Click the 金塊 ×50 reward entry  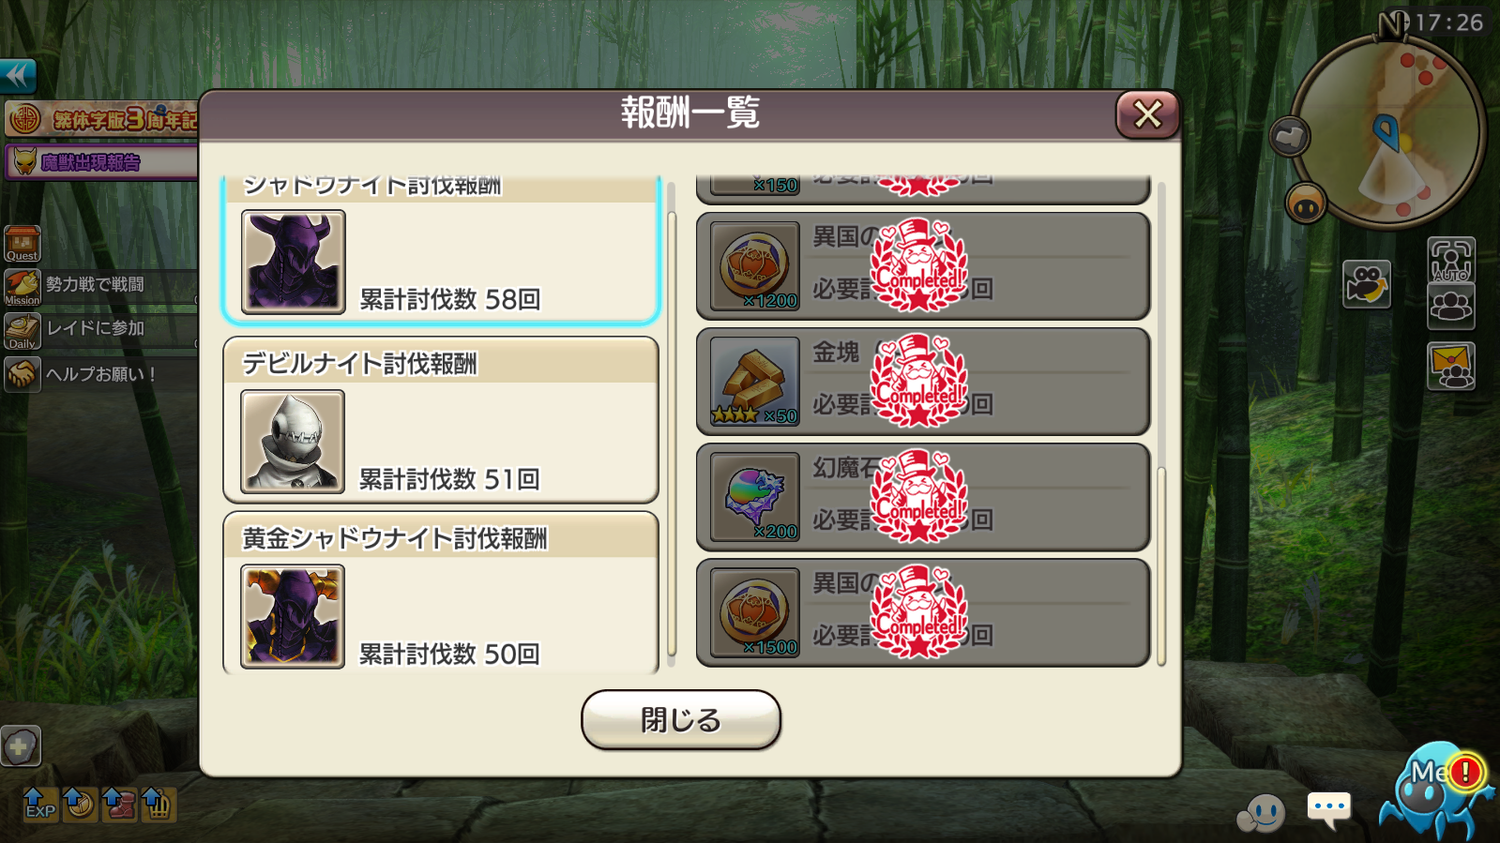tap(923, 381)
